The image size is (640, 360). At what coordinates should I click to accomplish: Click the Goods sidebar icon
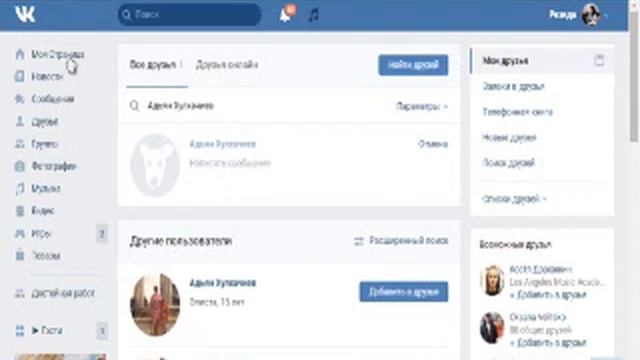tap(20, 256)
